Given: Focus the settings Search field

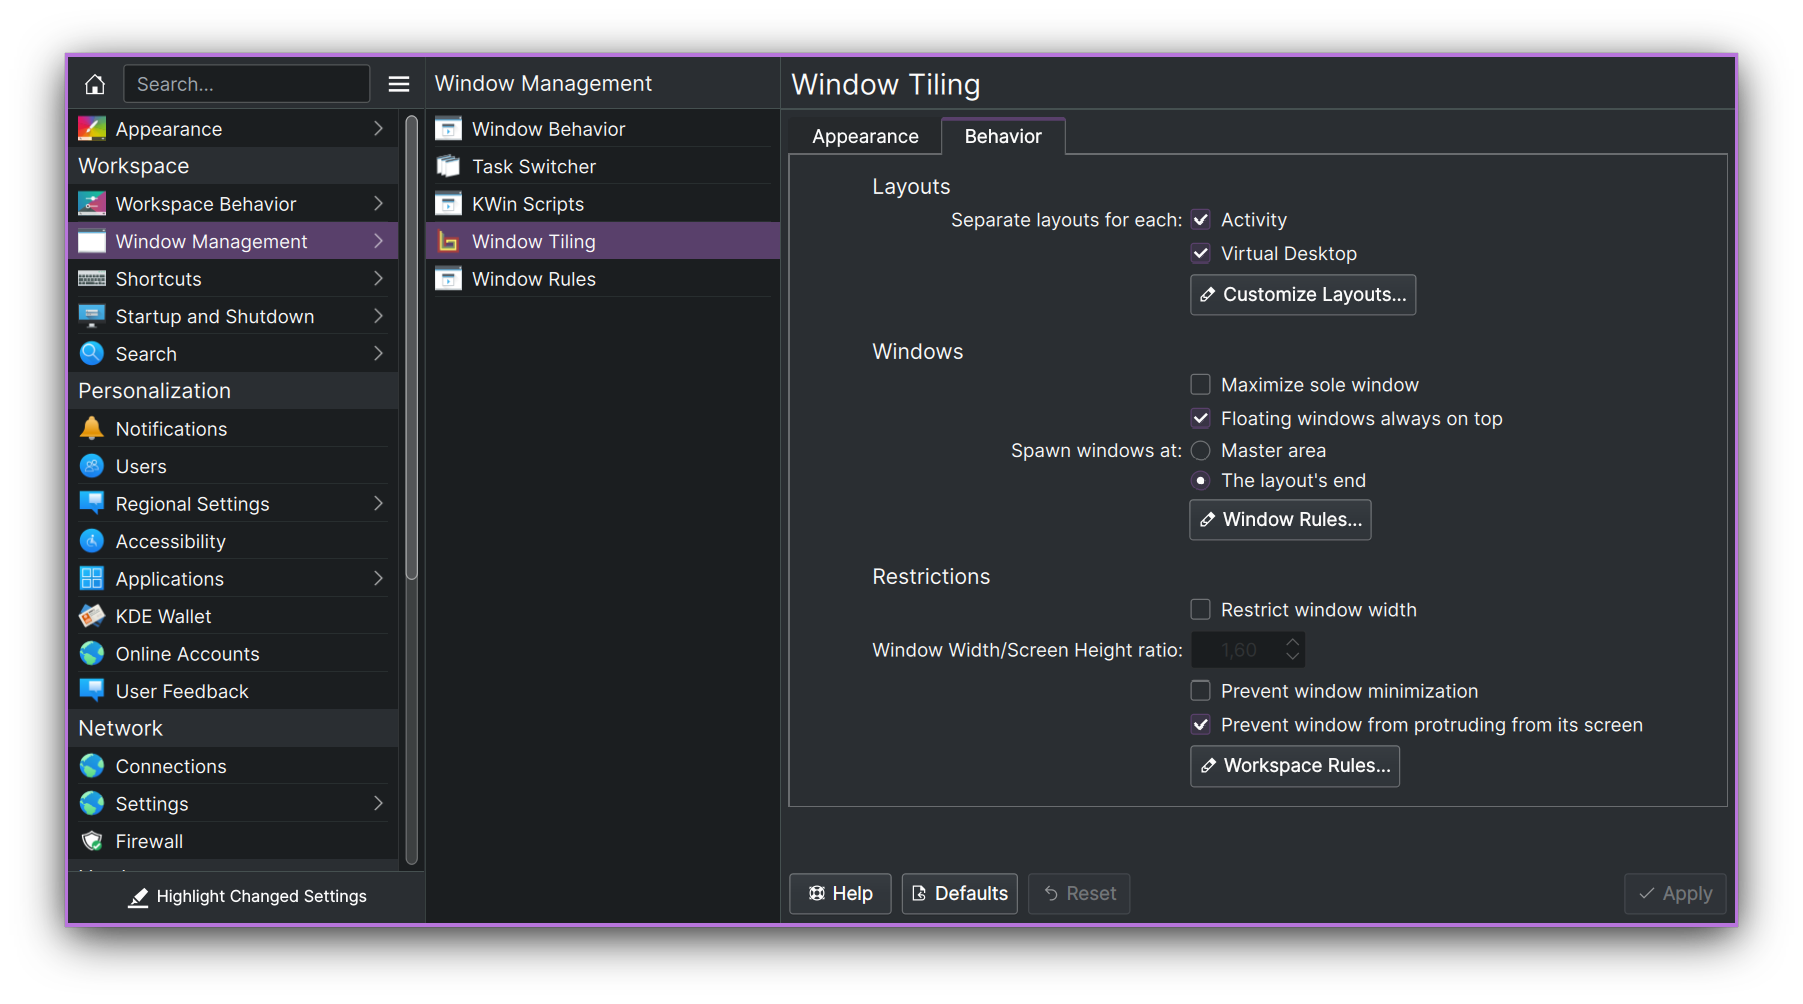Looking at the screenshot, I should click(246, 84).
